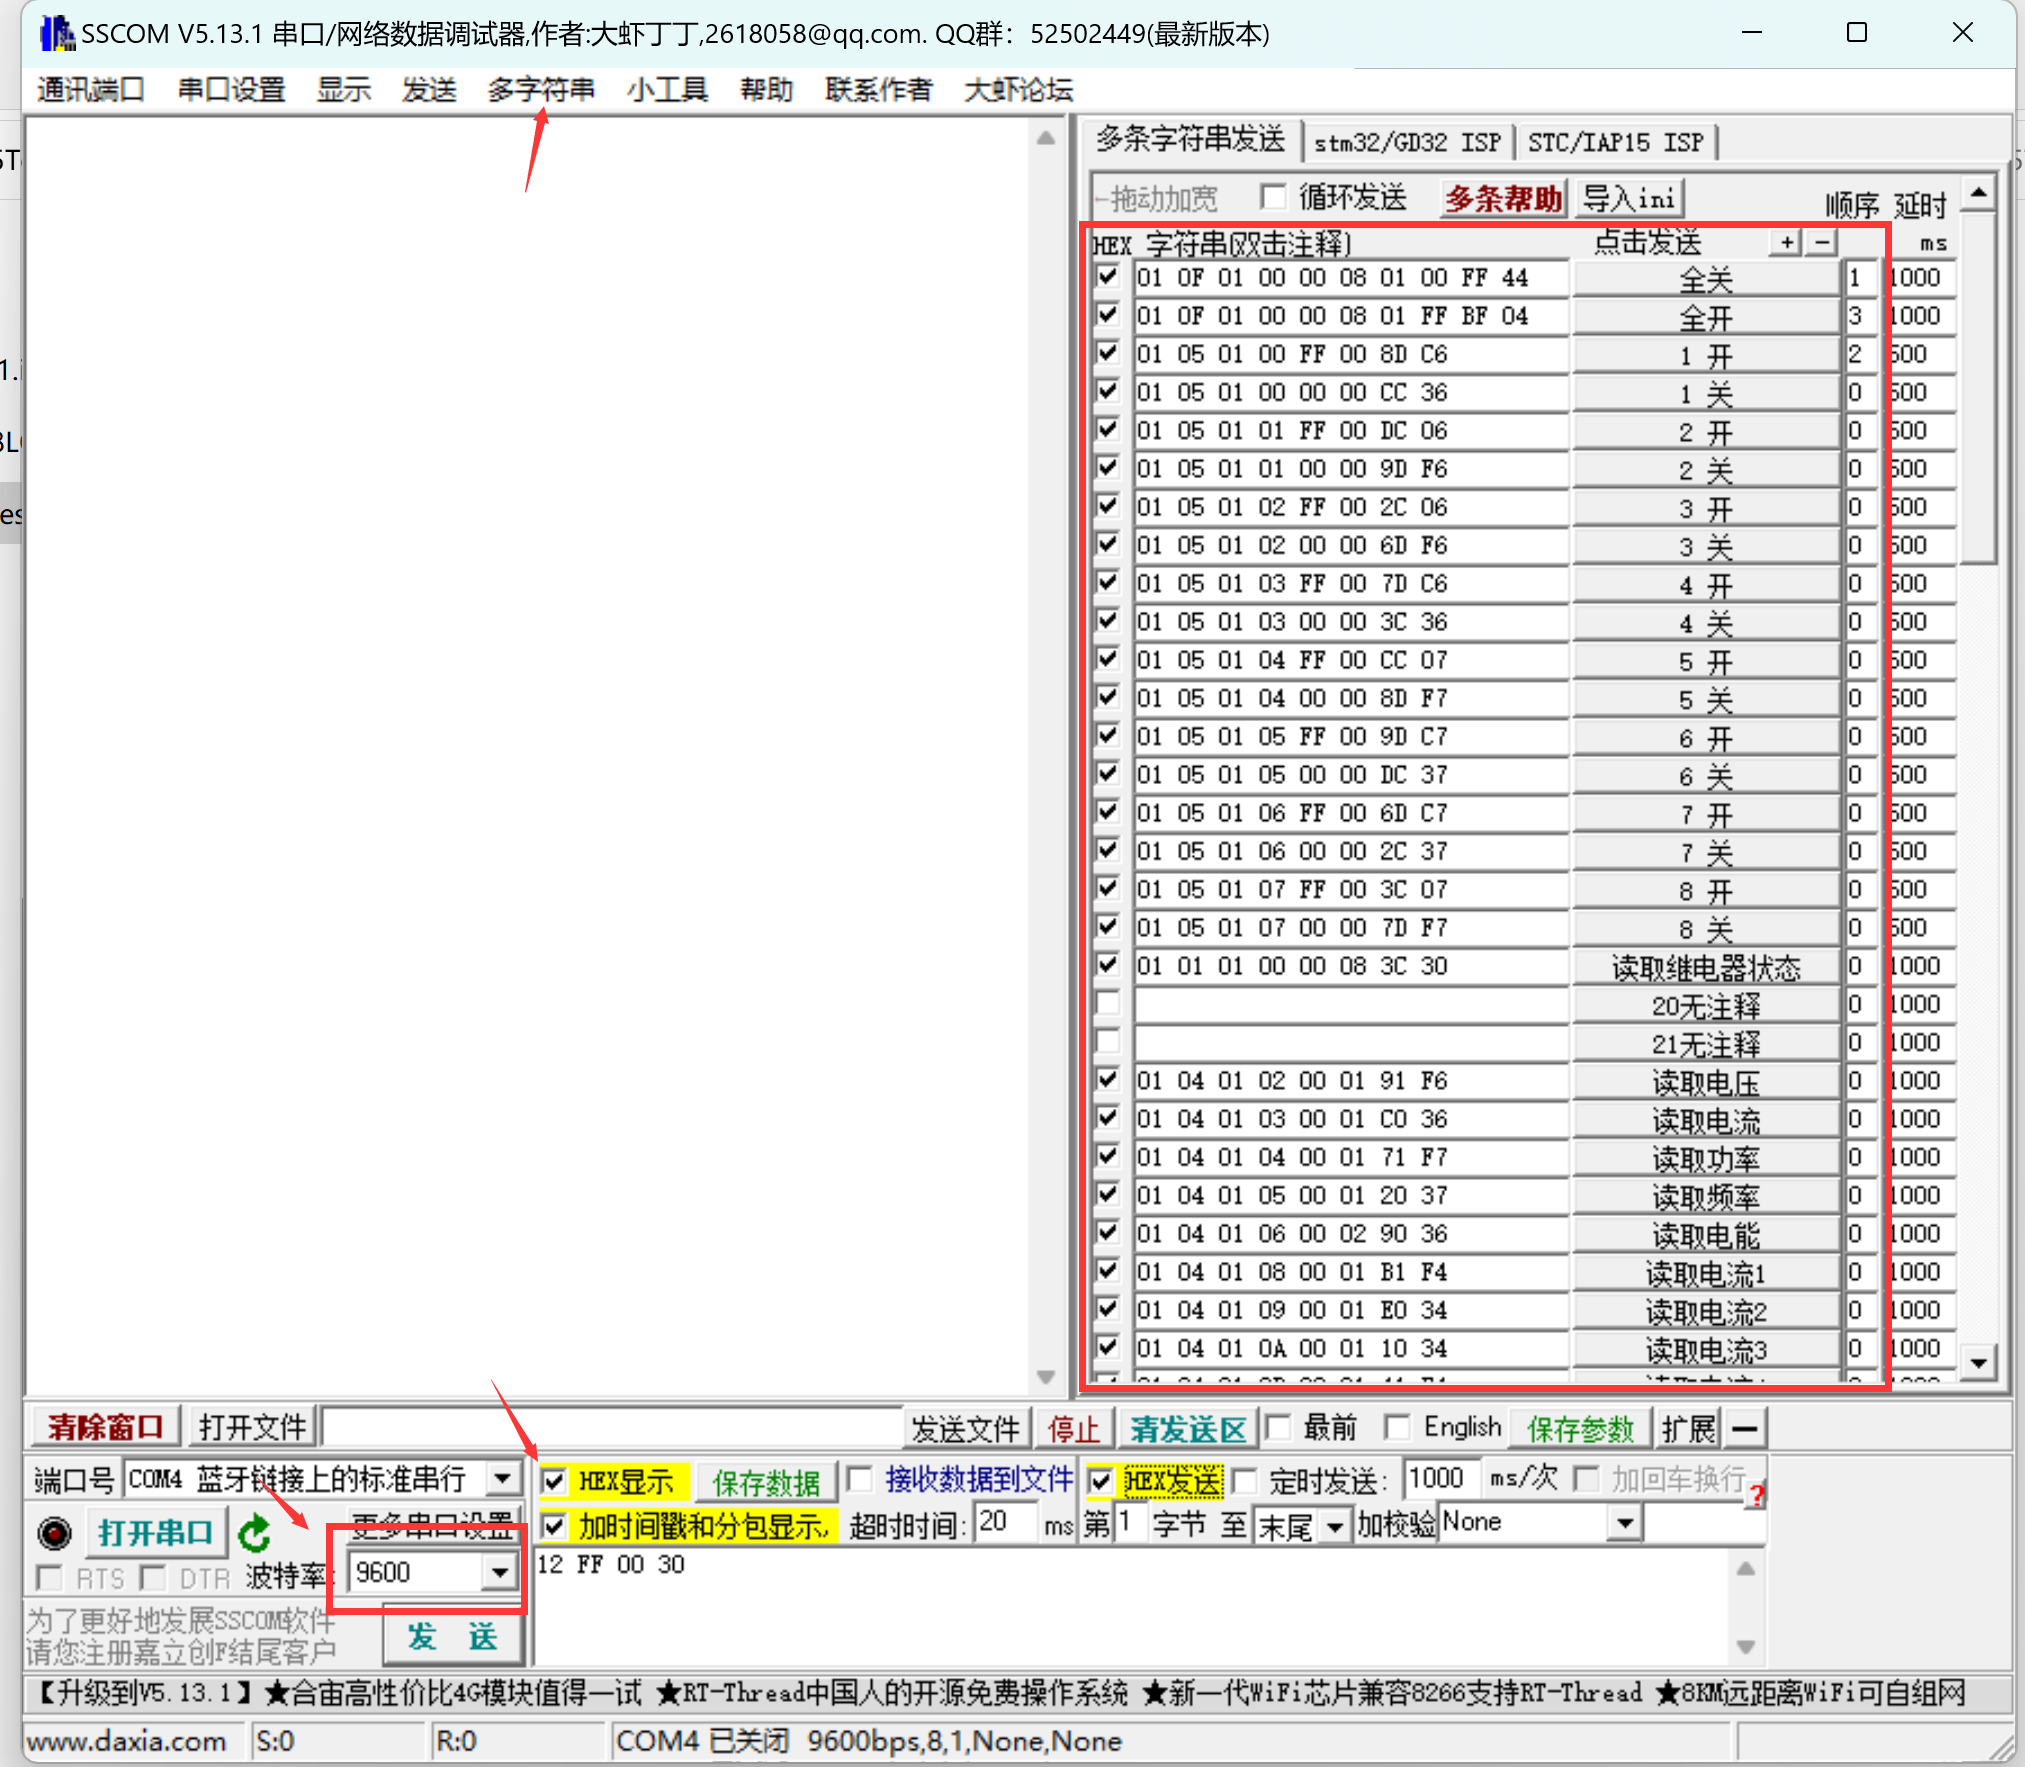Open the 显示 menu
Image resolution: width=2025 pixels, height=1767 pixels.
pyautogui.click(x=344, y=90)
